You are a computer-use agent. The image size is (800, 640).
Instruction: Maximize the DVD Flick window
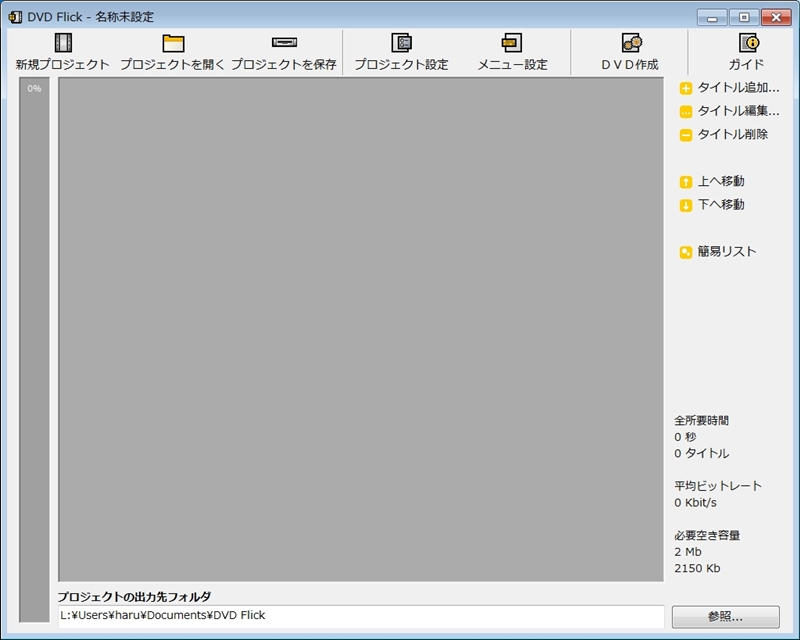click(744, 17)
